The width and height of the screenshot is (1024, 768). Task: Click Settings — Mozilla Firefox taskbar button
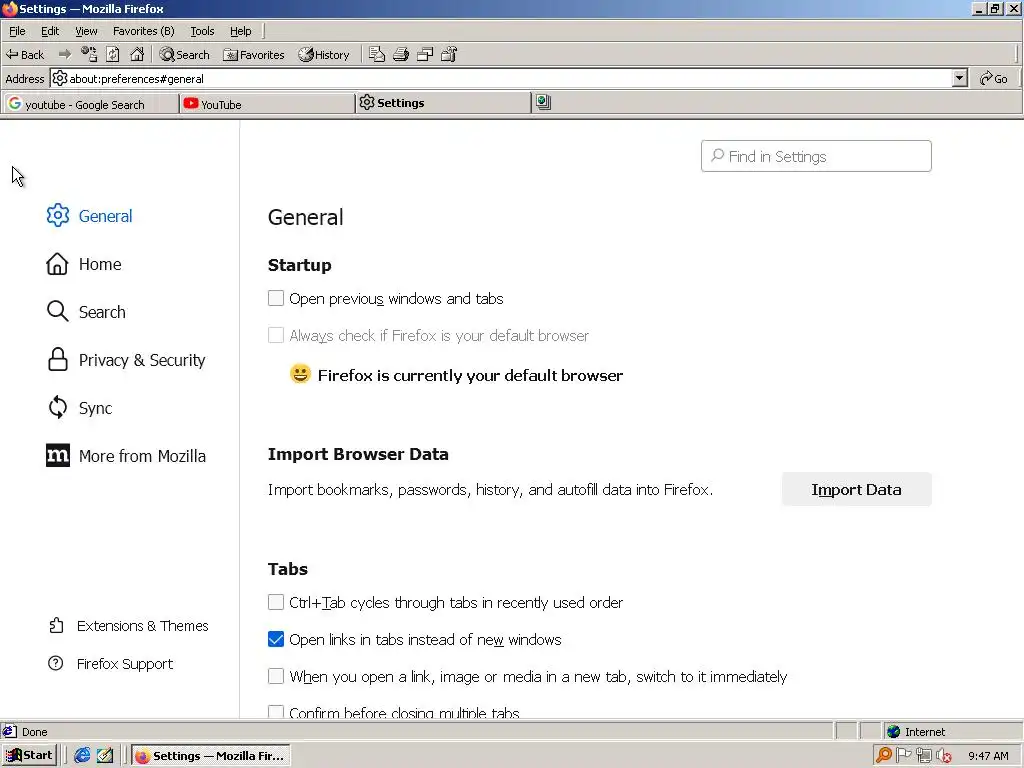(x=210, y=756)
